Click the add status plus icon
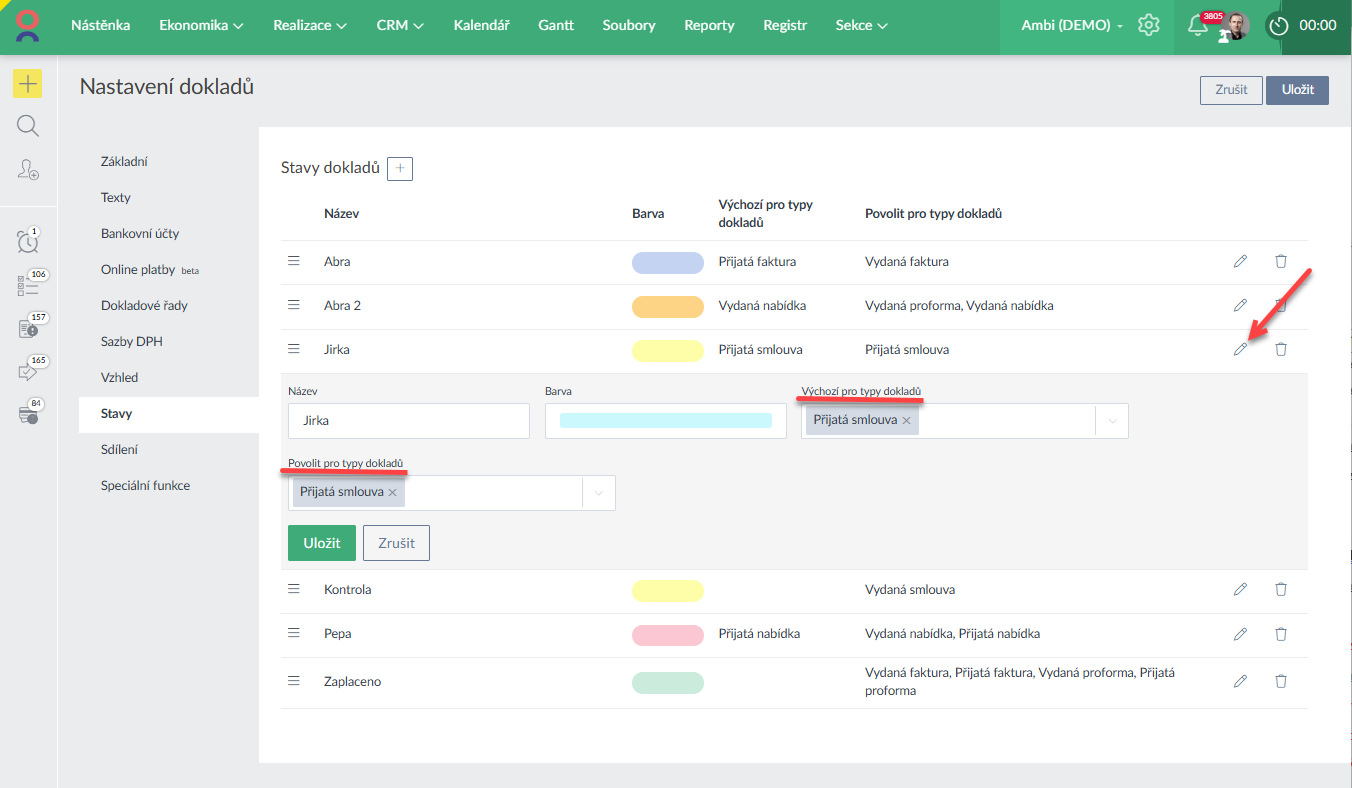Screen dimensions: 1352x788 (x=400, y=169)
